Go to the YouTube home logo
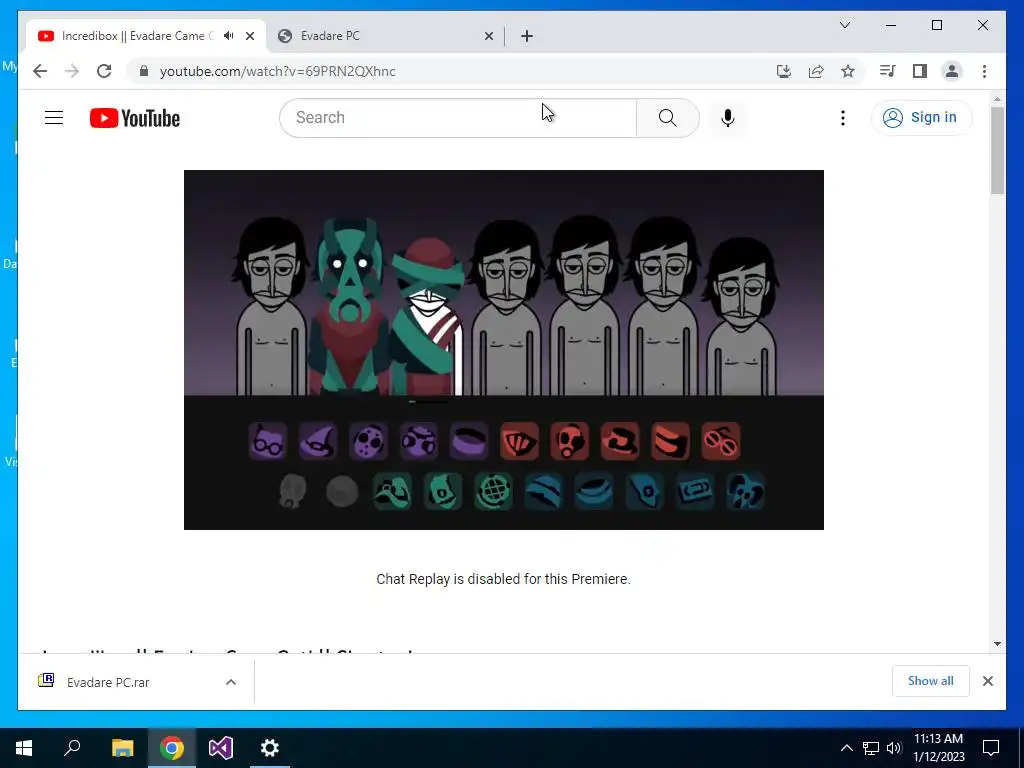The image size is (1024, 768). 135,118
